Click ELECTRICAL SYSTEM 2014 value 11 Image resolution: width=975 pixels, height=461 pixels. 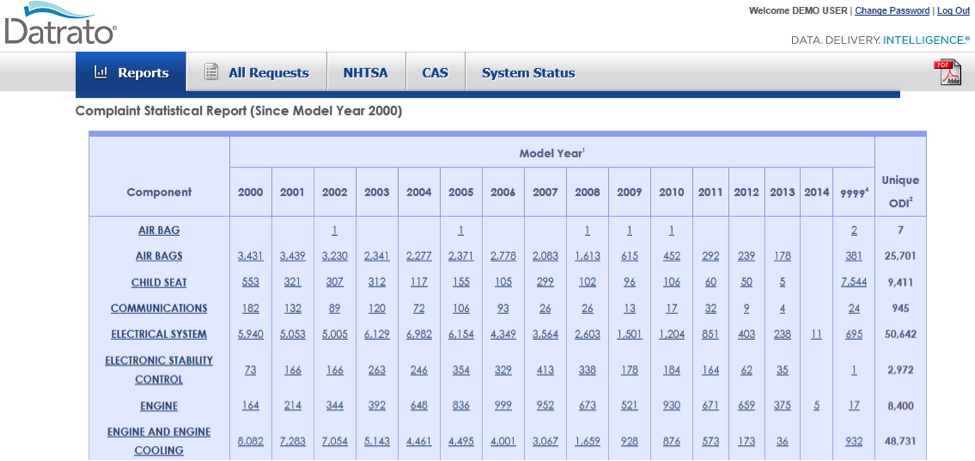816,334
